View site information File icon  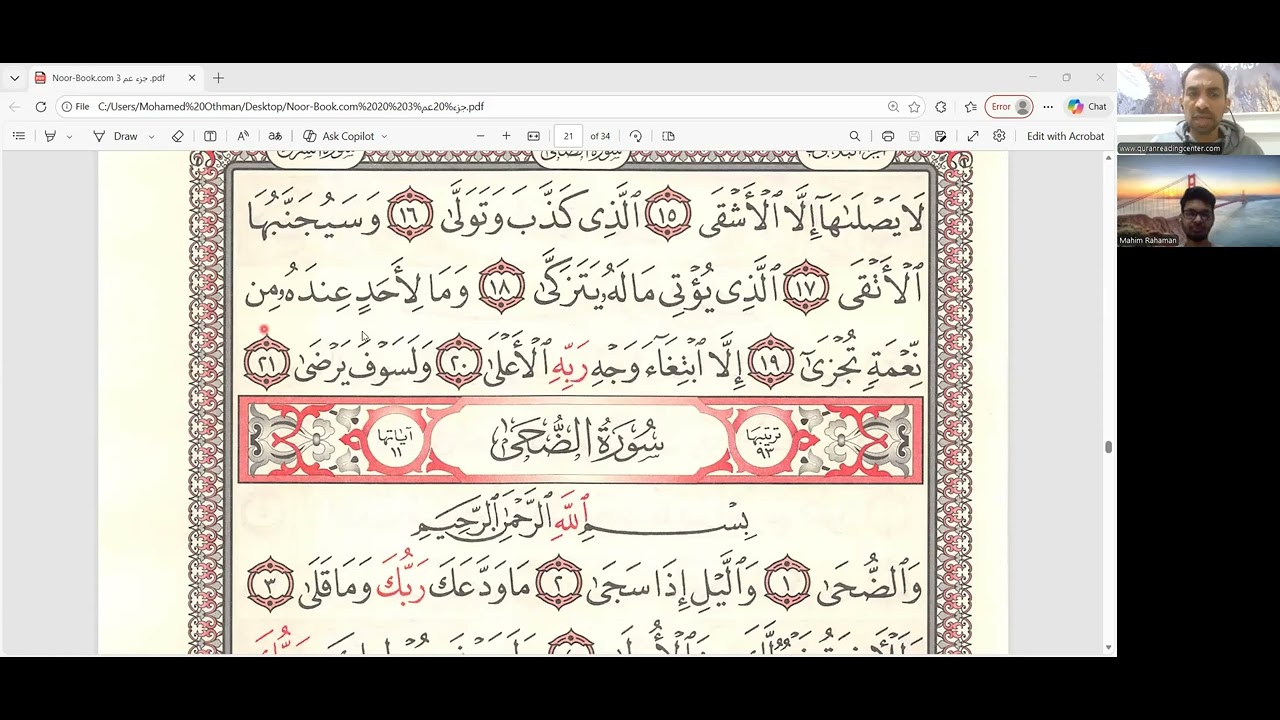click(x=75, y=106)
